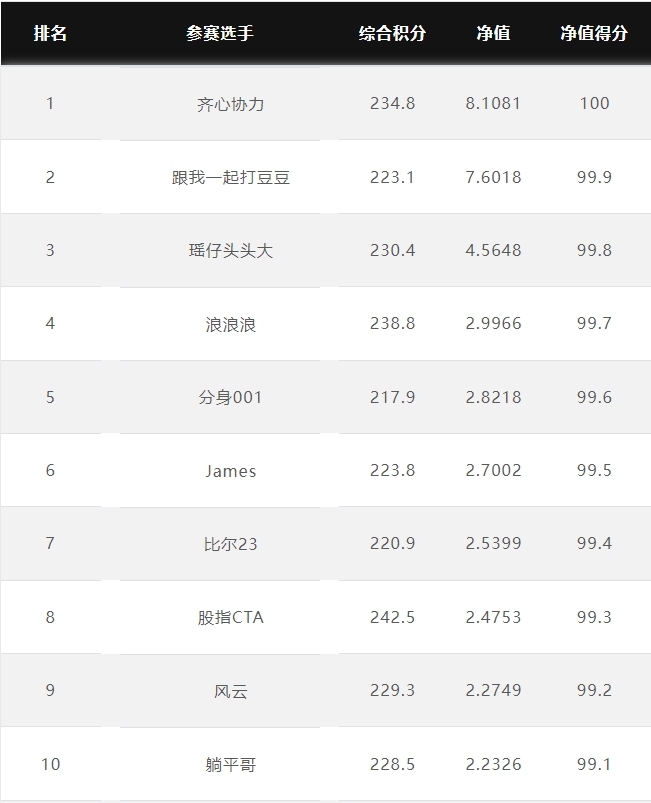
Task: Select the 综合积分 column header
Action: 392,33
